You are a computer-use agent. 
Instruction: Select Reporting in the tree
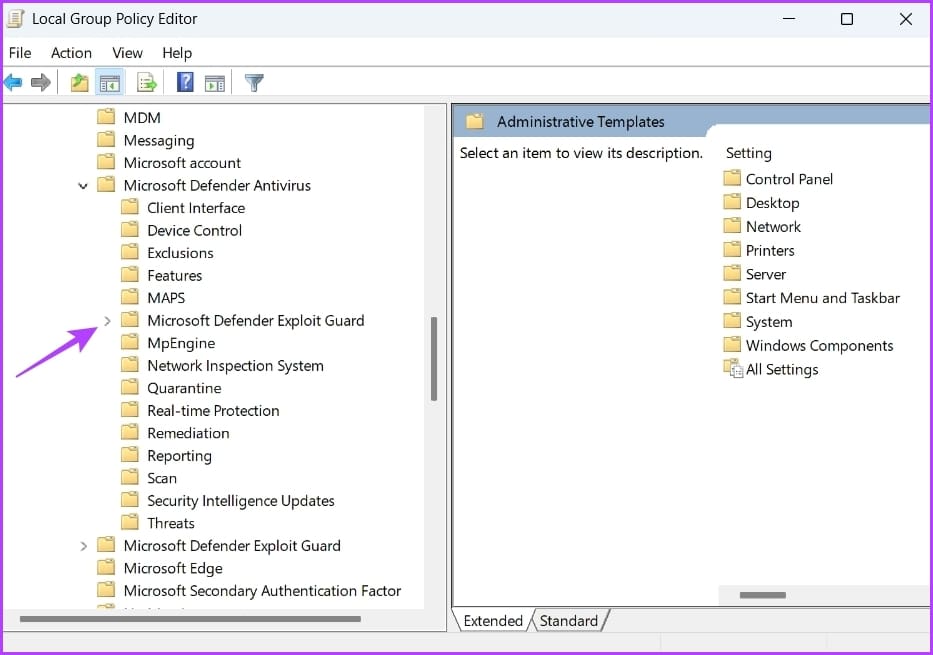[x=179, y=456]
